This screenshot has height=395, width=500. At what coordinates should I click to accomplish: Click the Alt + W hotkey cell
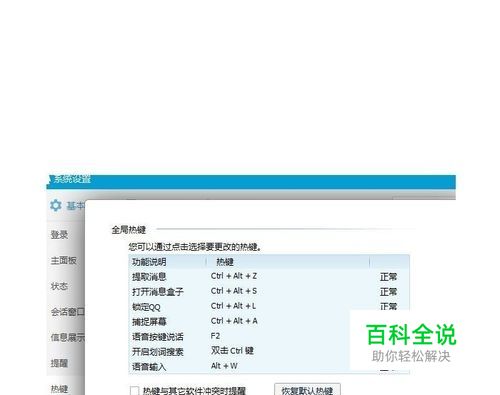[x=224, y=366]
